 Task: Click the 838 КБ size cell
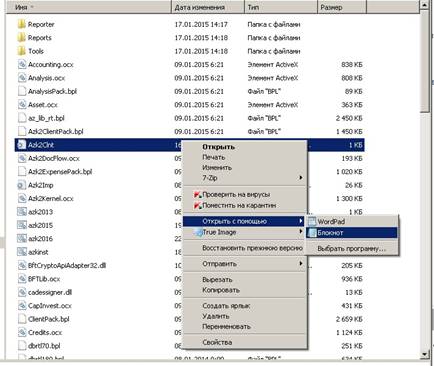click(x=352, y=64)
